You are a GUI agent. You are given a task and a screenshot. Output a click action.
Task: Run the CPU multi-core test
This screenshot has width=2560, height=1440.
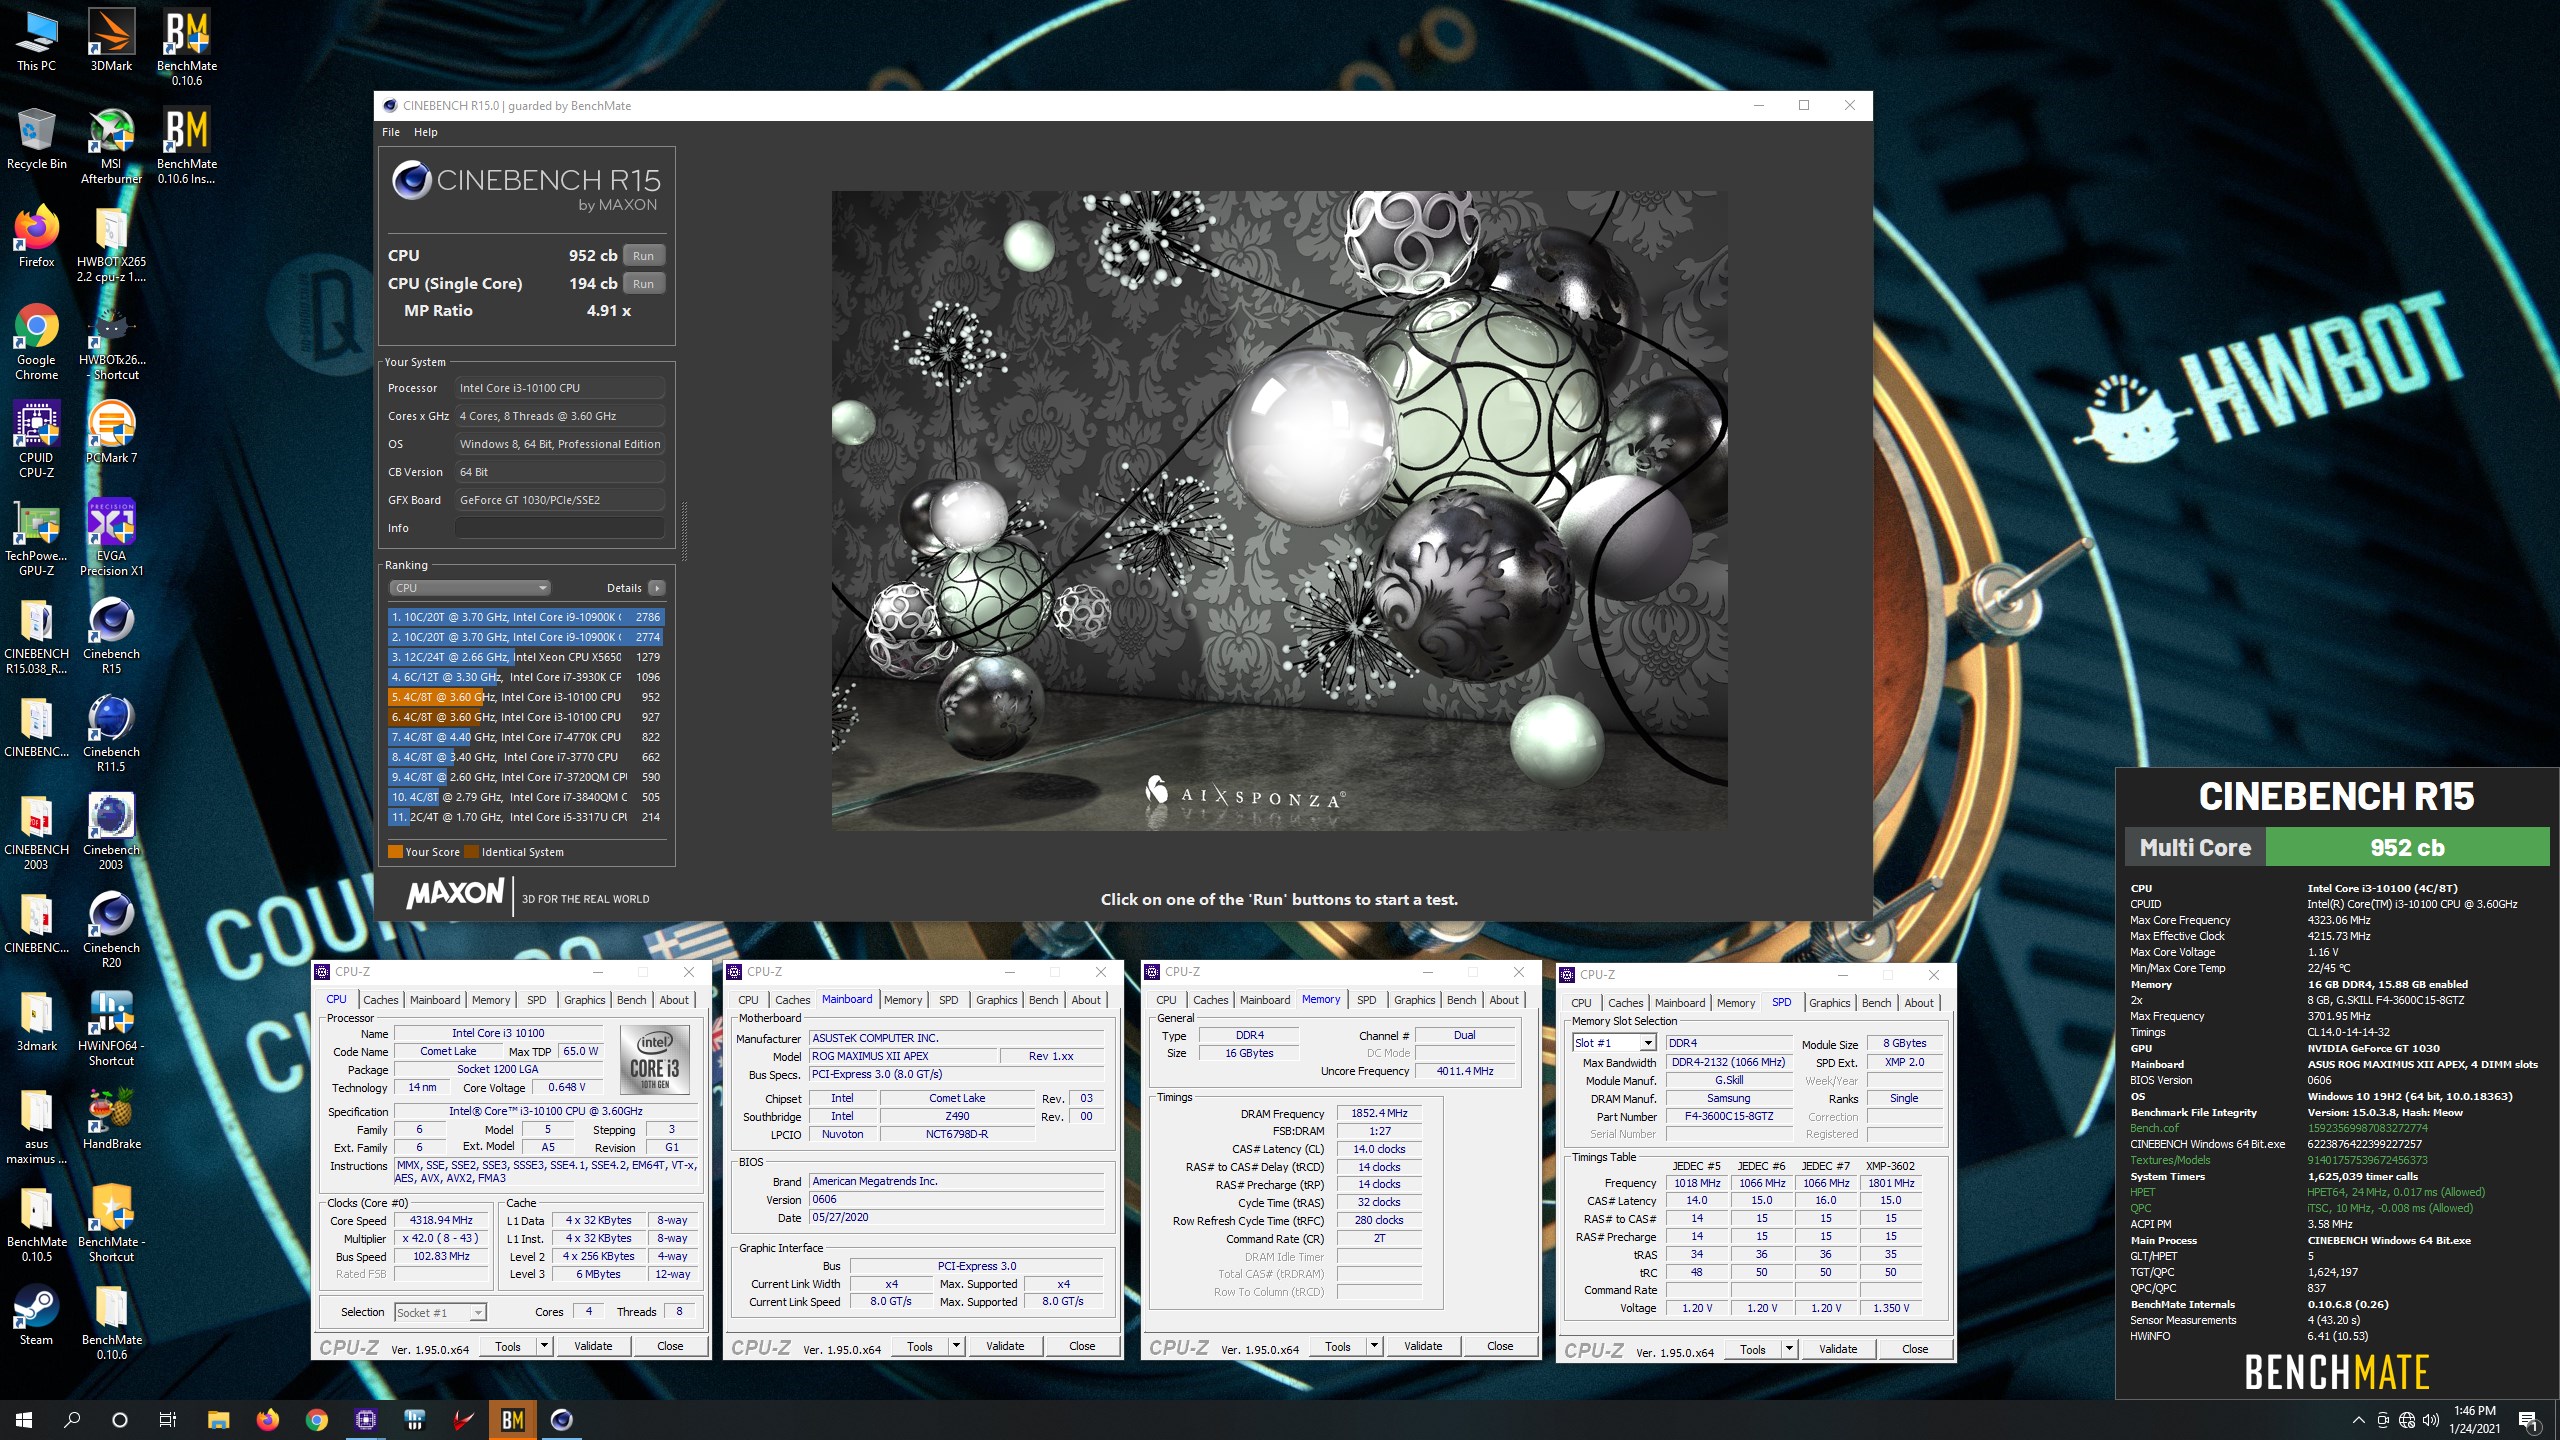tap(643, 256)
